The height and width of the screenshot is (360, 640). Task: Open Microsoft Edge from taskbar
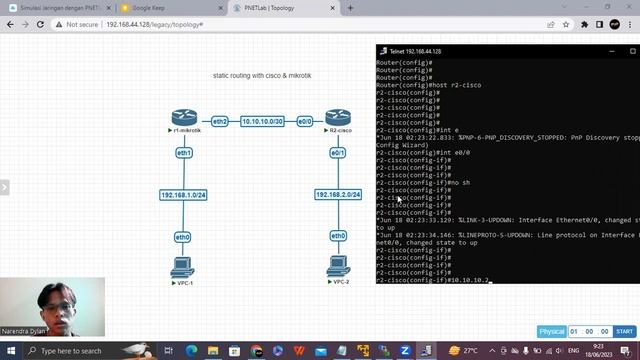pos(191,351)
